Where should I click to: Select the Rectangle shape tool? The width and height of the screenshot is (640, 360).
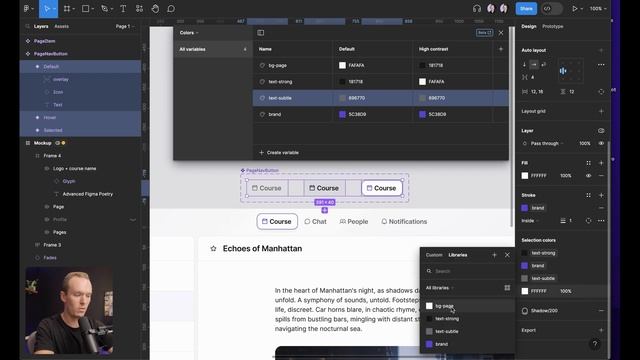click(x=88, y=9)
